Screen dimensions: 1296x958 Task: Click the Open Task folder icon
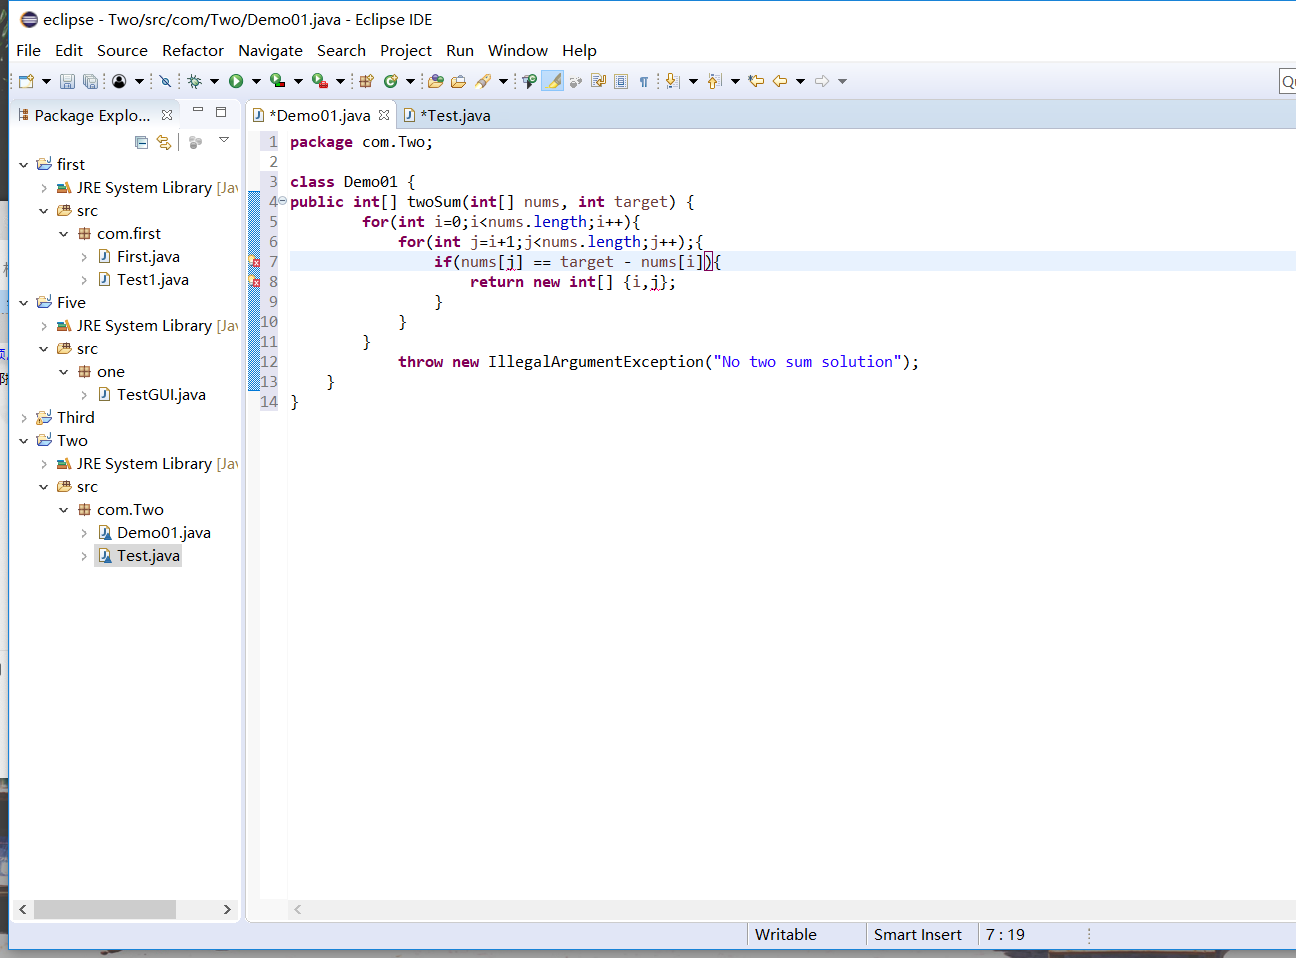(458, 81)
